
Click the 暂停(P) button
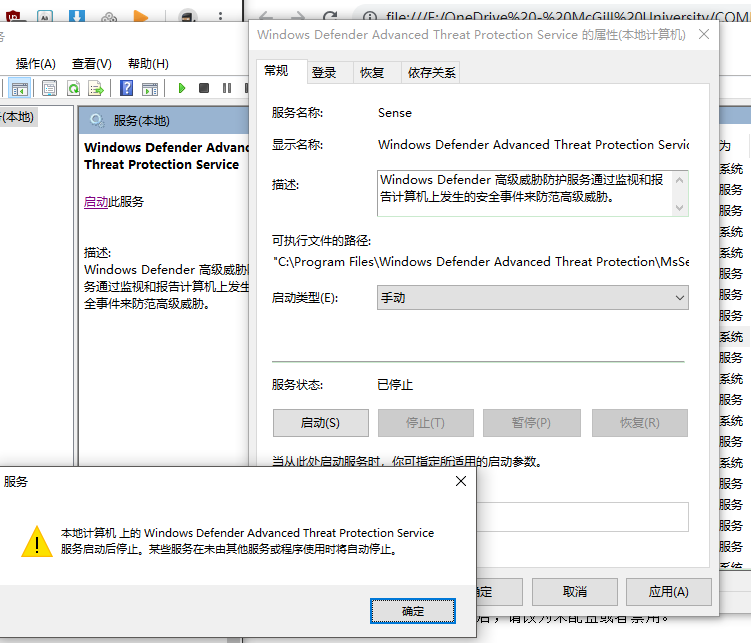pos(531,423)
